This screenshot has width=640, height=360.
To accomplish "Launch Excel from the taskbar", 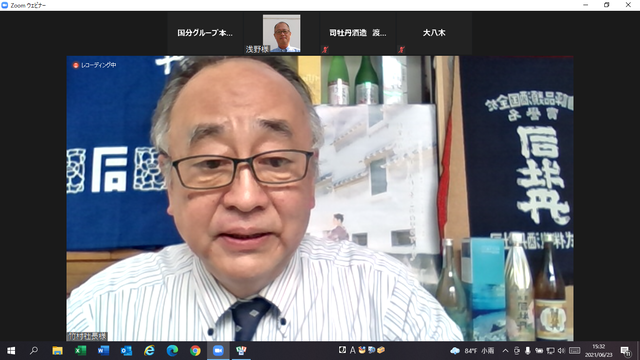I will pos(80,351).
